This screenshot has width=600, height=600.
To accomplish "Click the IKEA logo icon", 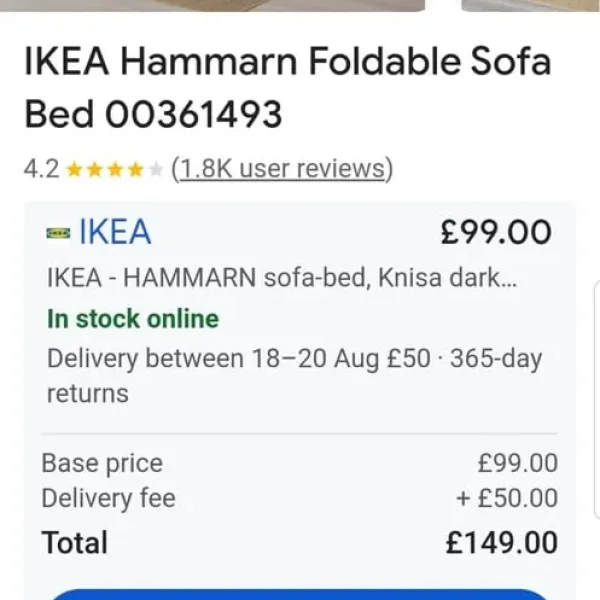I will pos(59,233).
